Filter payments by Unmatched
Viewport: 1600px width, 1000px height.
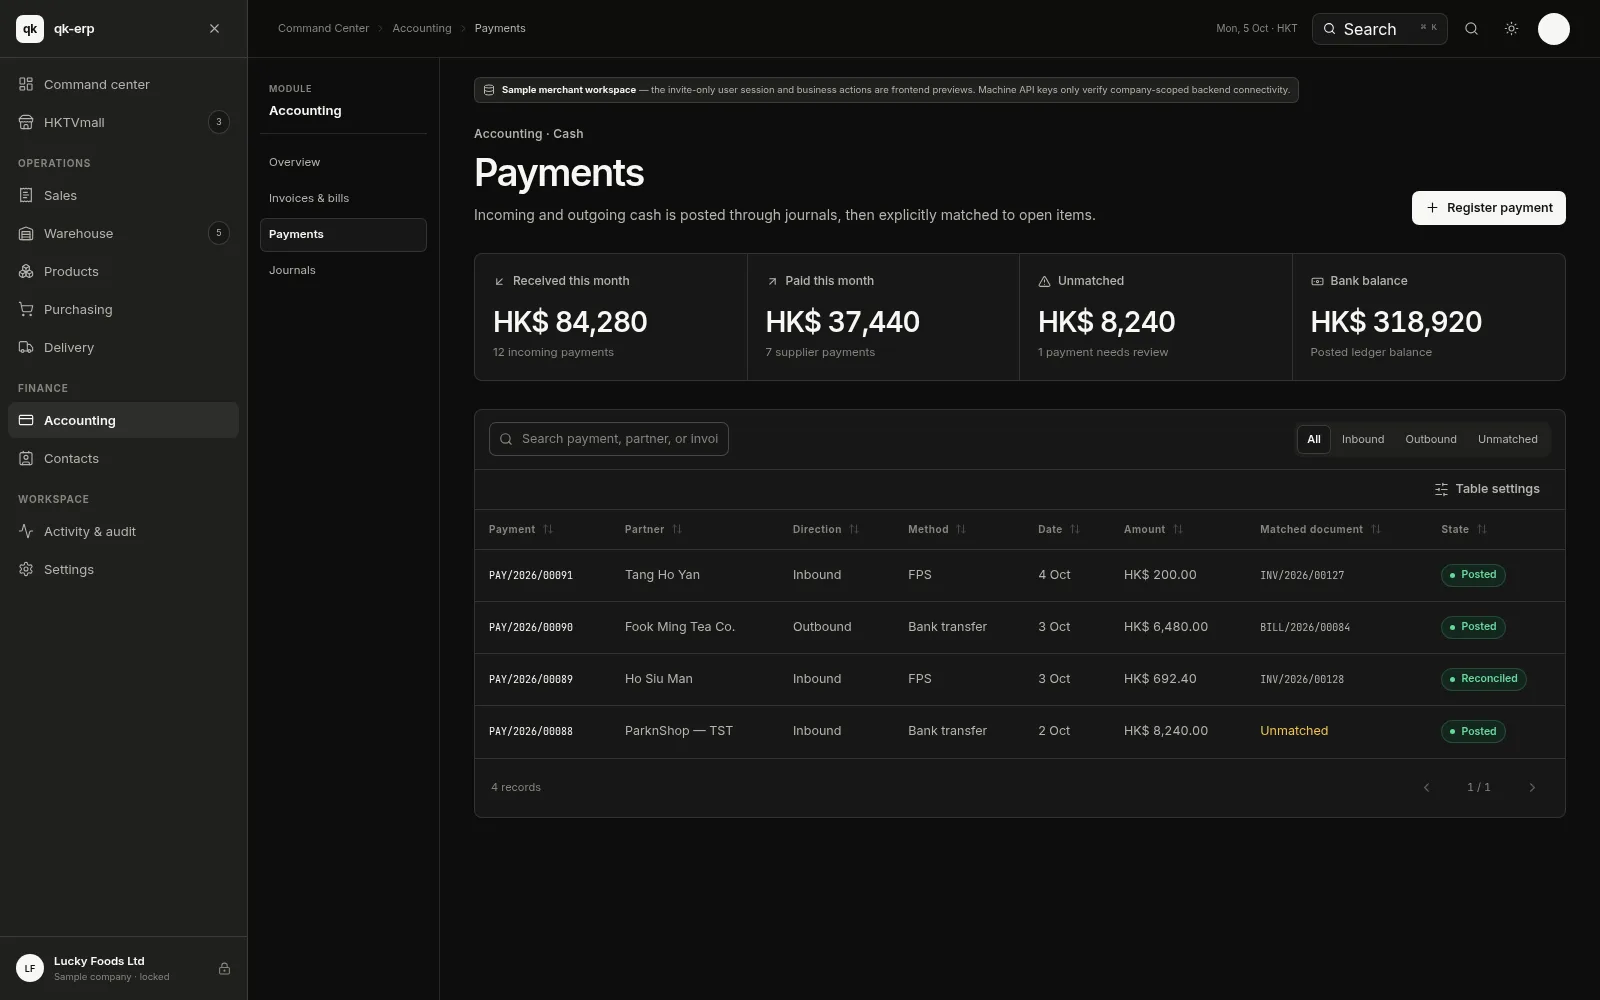(x=1507, y=439)
